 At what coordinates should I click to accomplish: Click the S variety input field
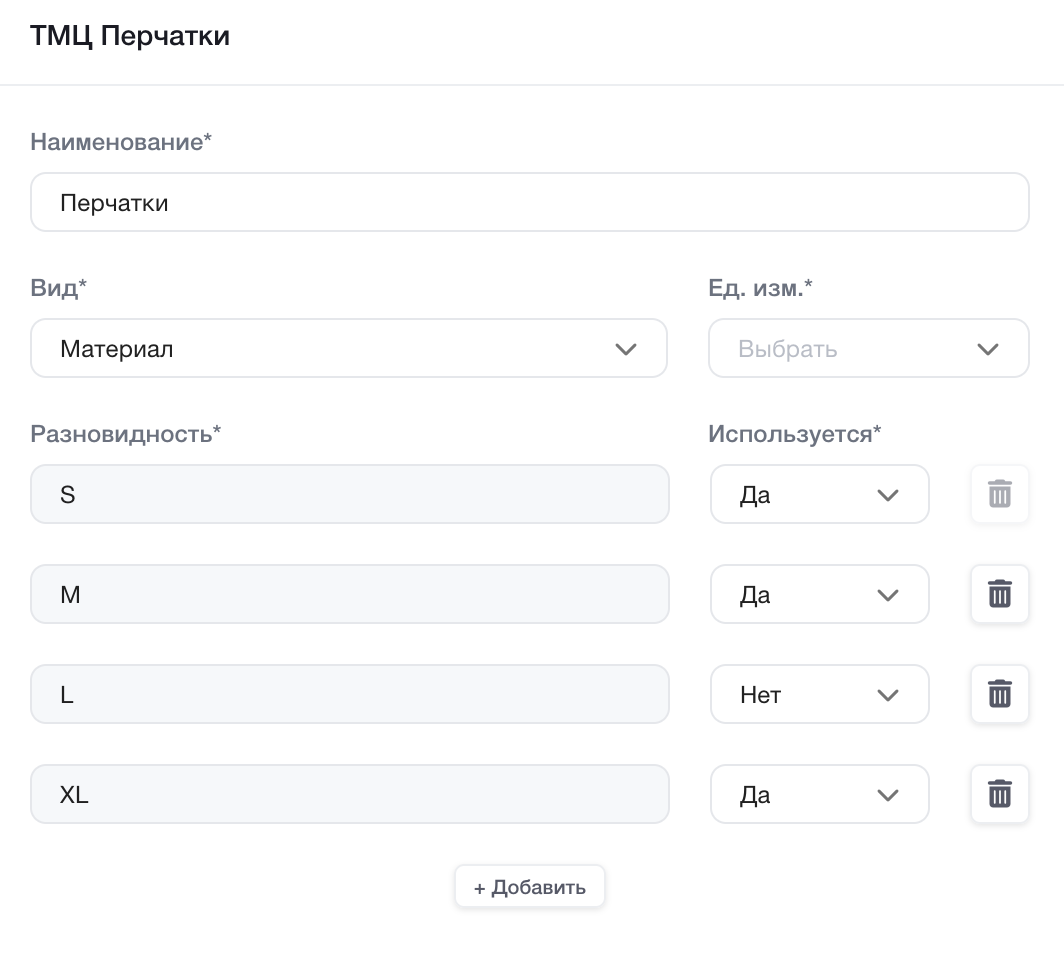[x=349, y=494]
